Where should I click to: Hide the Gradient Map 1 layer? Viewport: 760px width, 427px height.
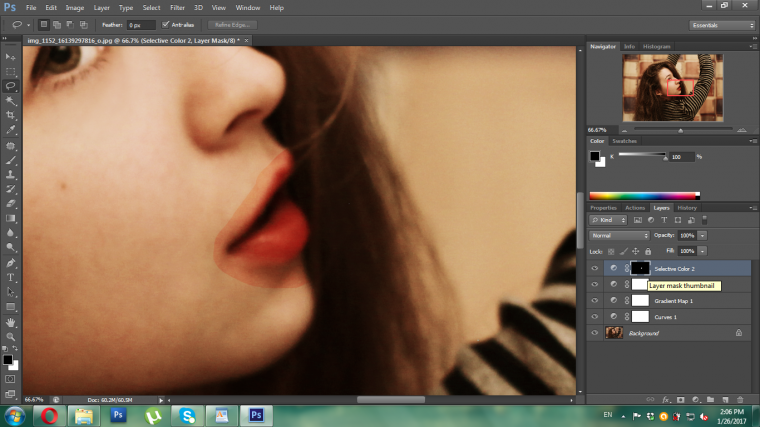[595, 300]
